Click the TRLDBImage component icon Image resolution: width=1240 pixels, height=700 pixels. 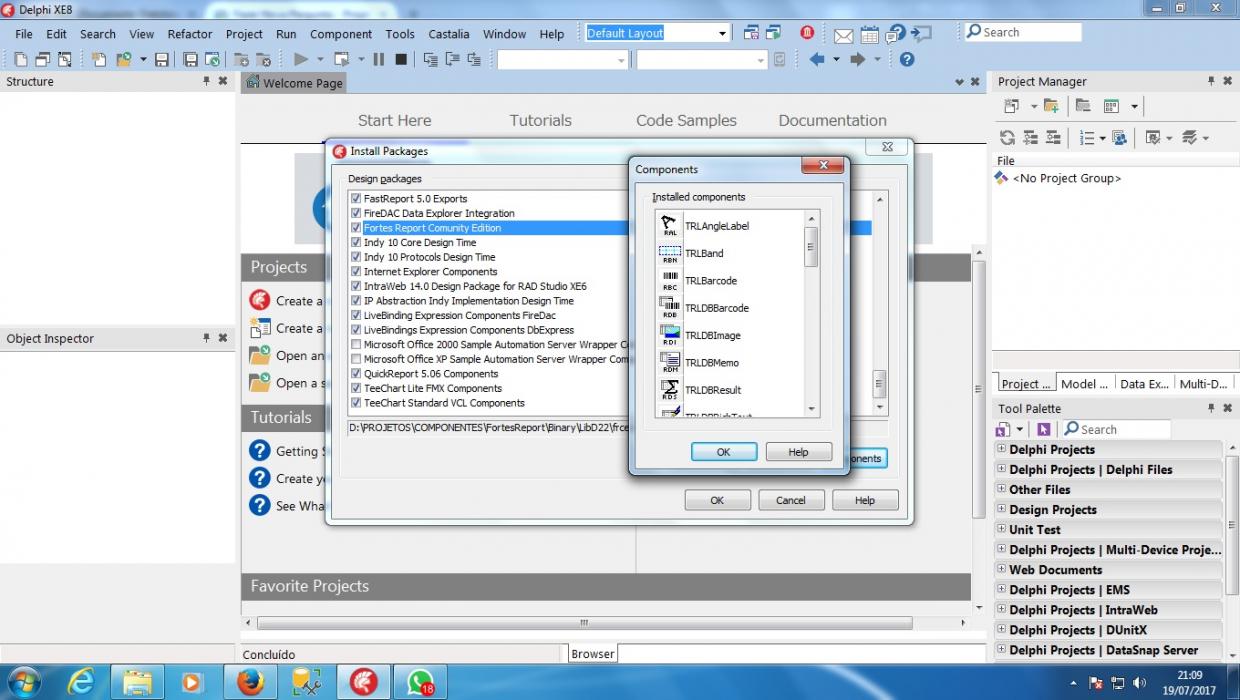coord(670,336)
